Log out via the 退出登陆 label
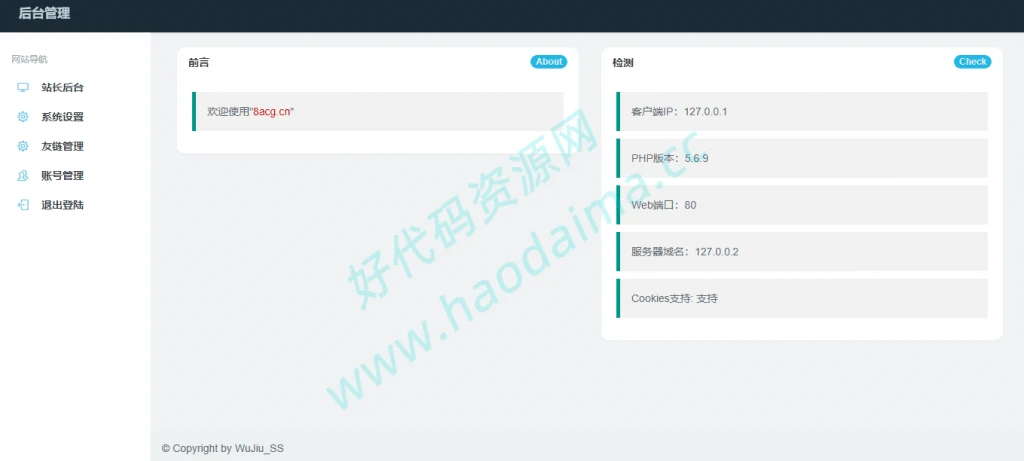The width and height of the screenshot is (1024, 461). tap(62, 205)
